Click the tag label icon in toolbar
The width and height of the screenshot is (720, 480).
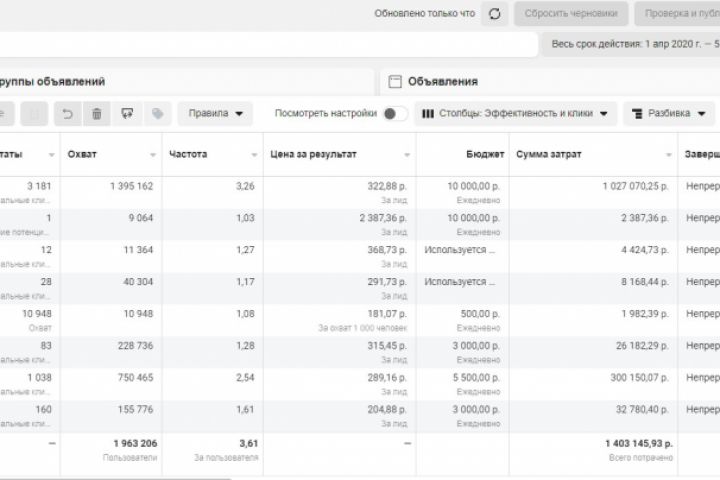[157, 114]
